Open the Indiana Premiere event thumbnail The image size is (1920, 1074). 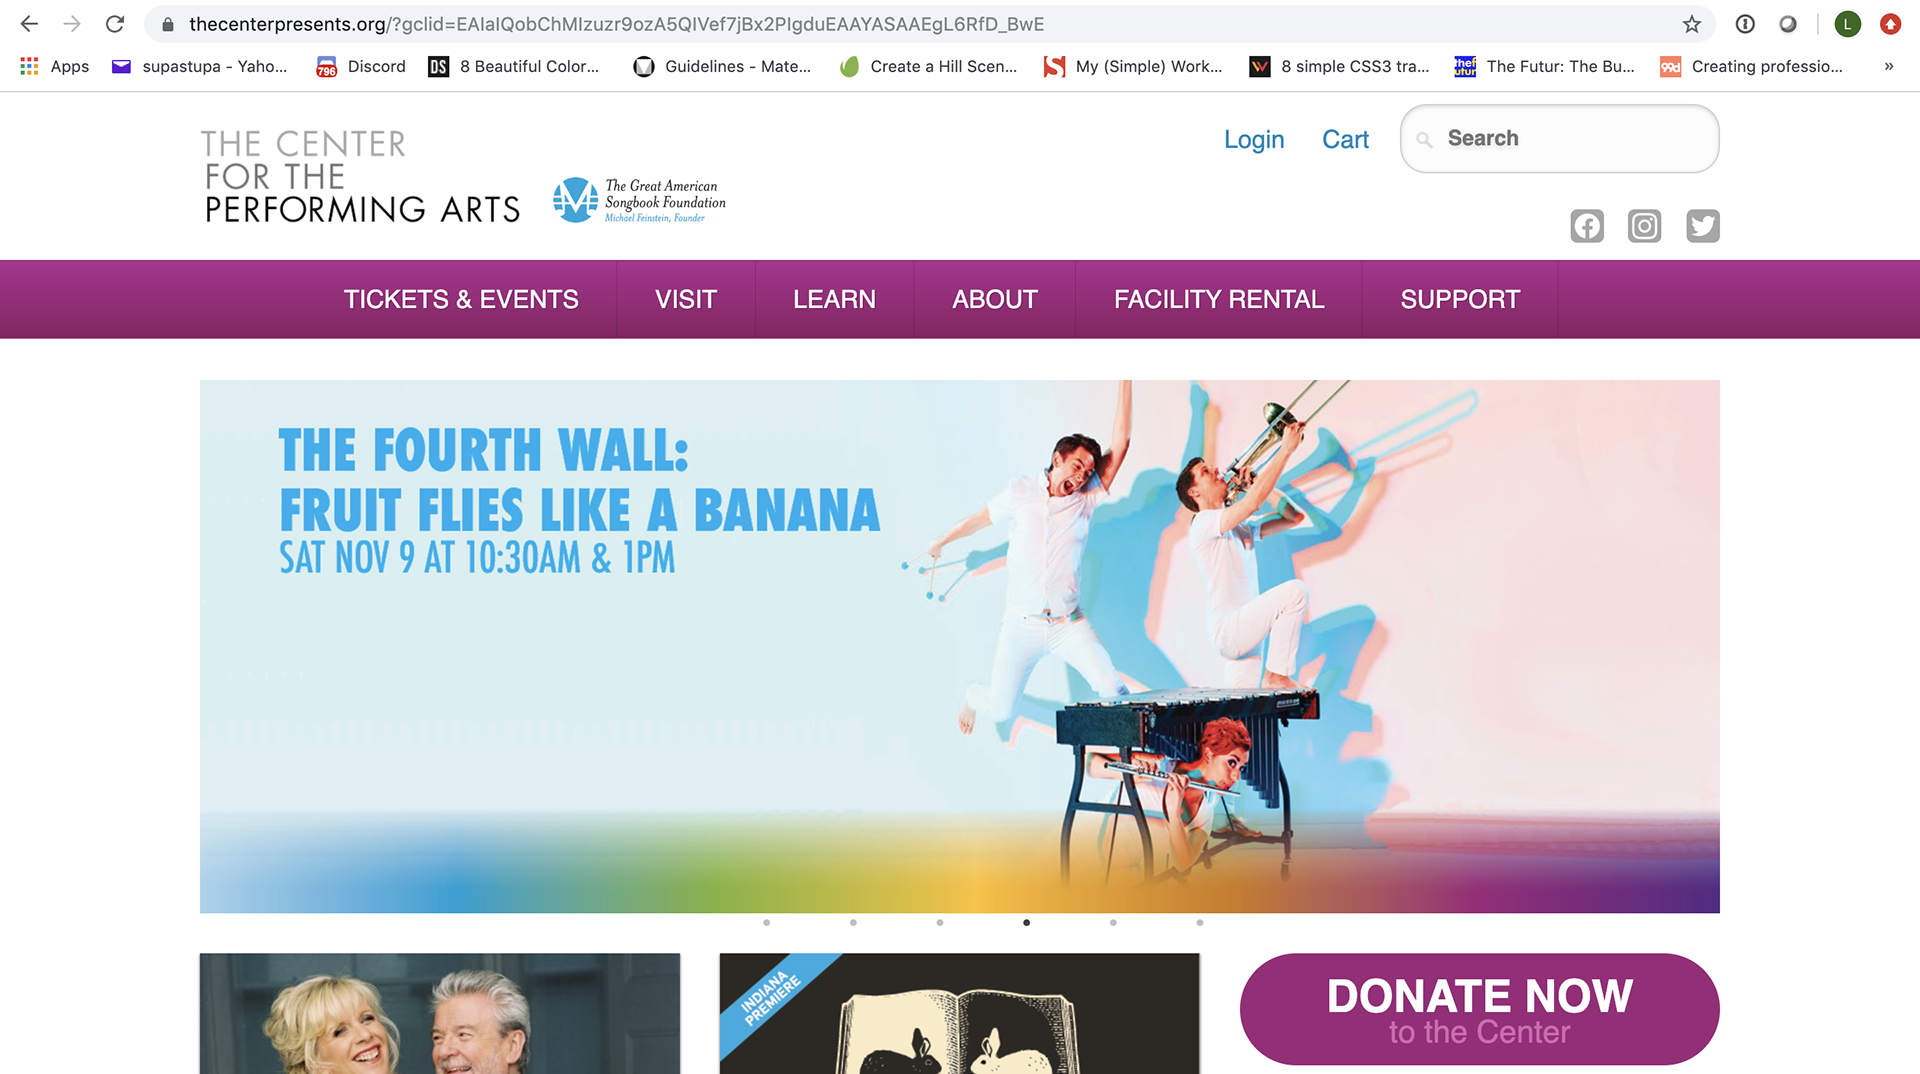point(959,1013)
